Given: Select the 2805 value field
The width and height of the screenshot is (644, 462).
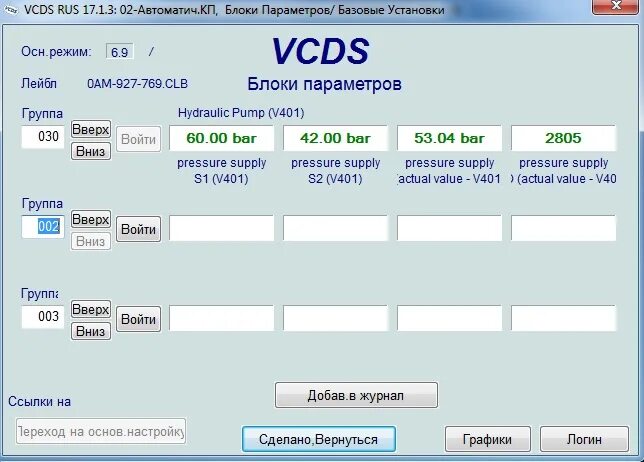Looking at the screenshot, I should [564, 138].
